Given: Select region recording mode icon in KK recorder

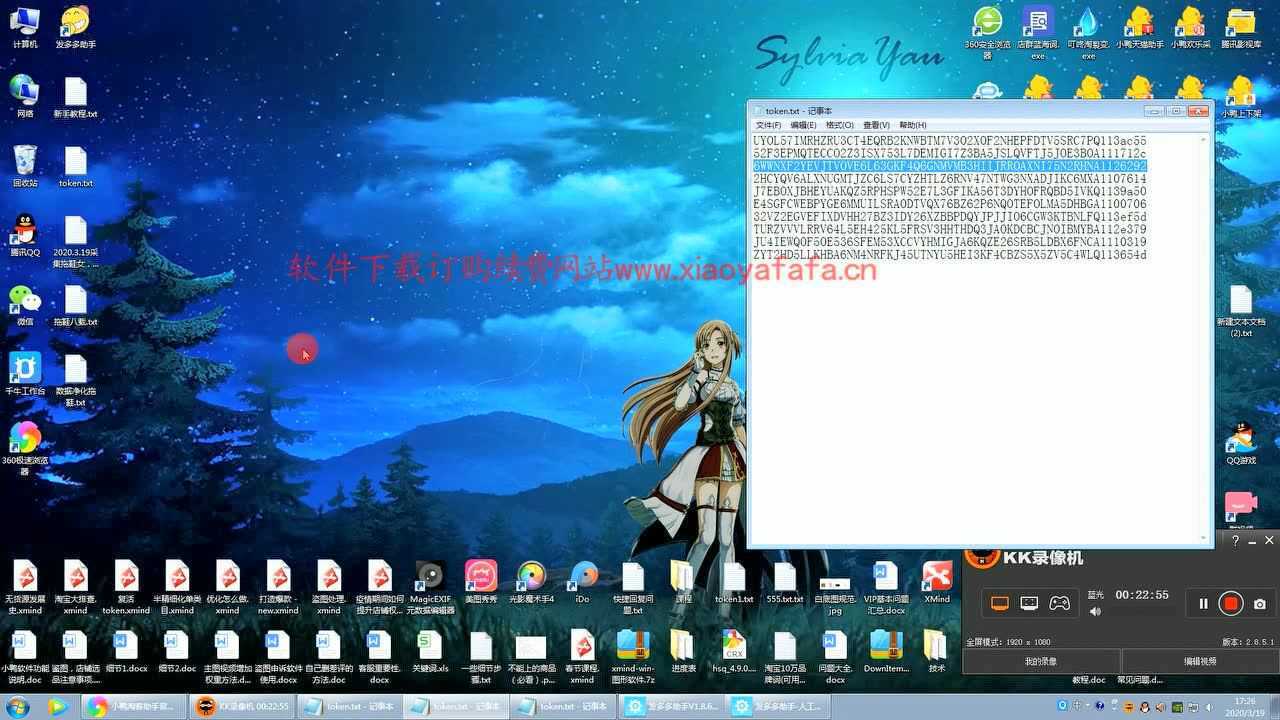Looking at the screenshot, I should 1029,603.
